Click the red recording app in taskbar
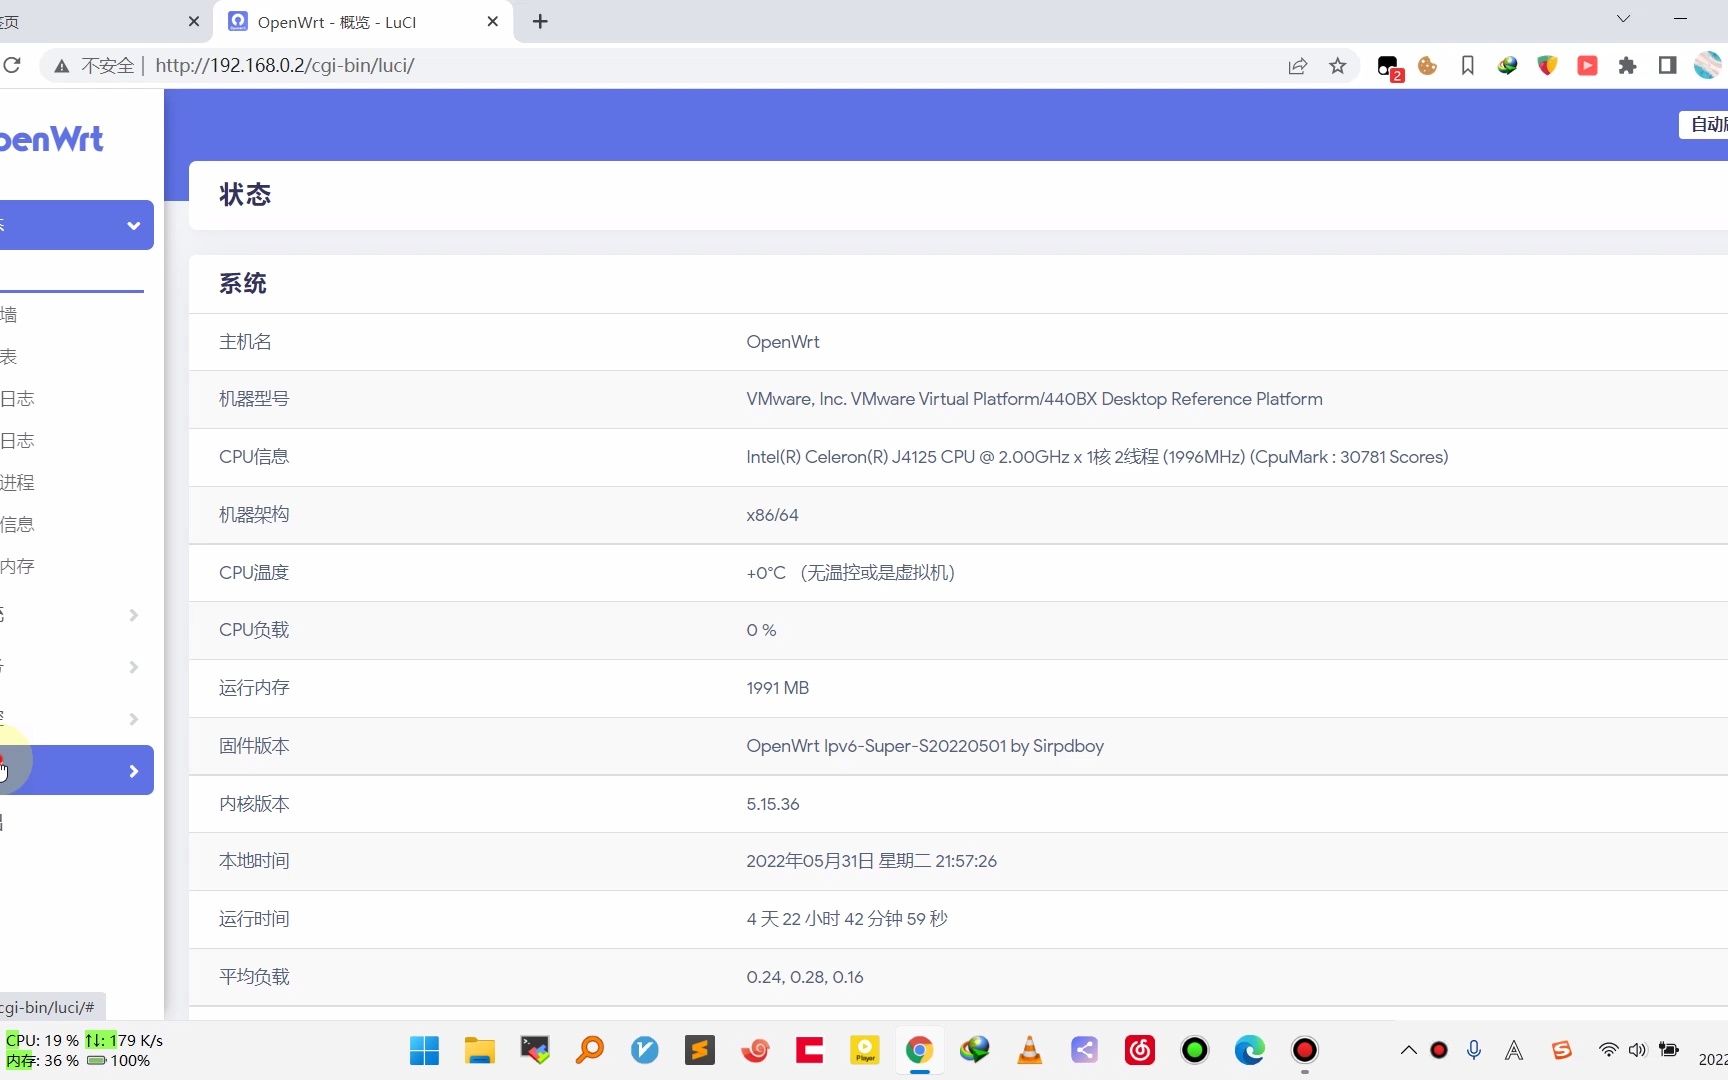This screenshot has height=1080, width=1728. [x=1304, y=1050]
